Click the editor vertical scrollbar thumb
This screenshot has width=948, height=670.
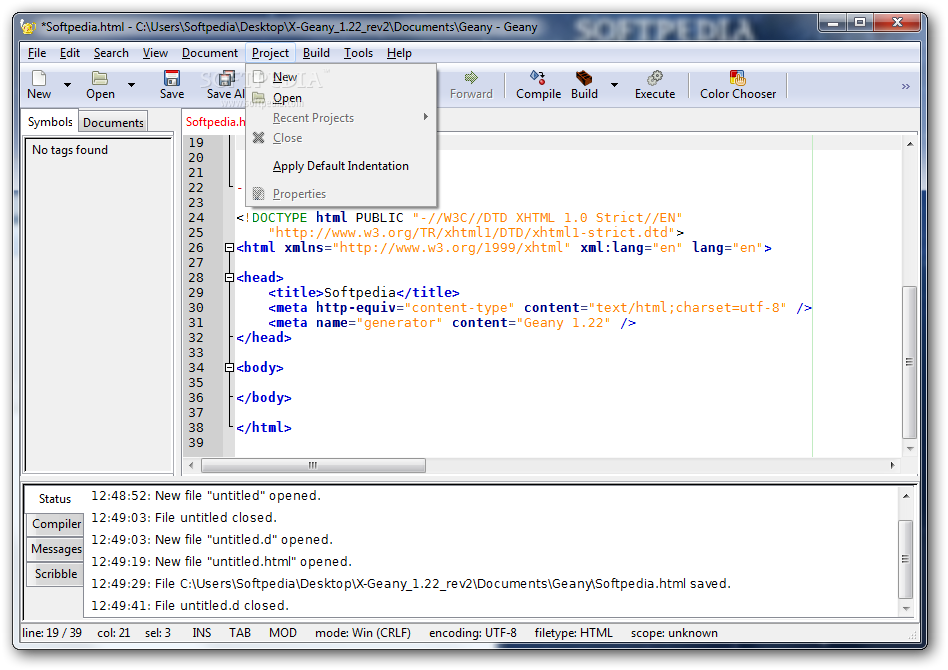909,362
